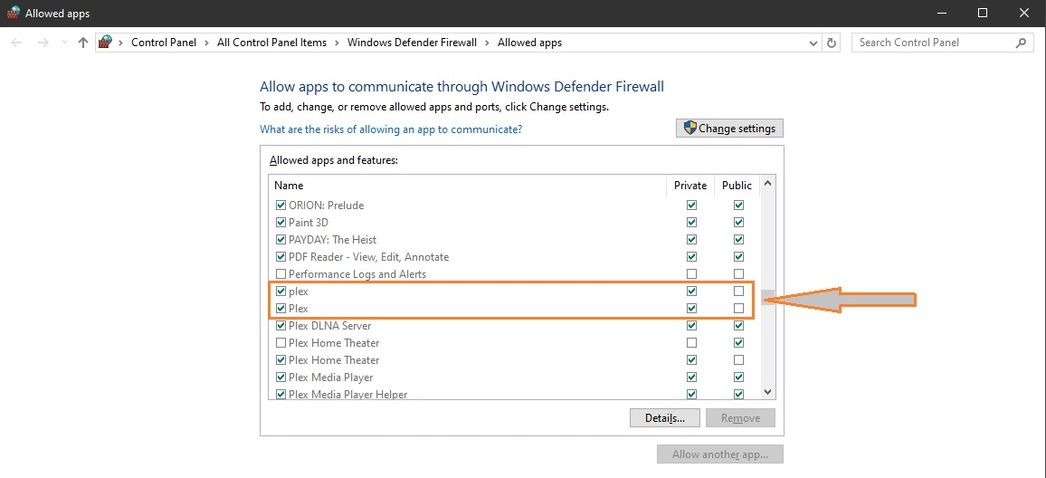Enable the Public checkbox for capitalized Plex row
This screenshot has width=1046, height=478.
point(738,309)
